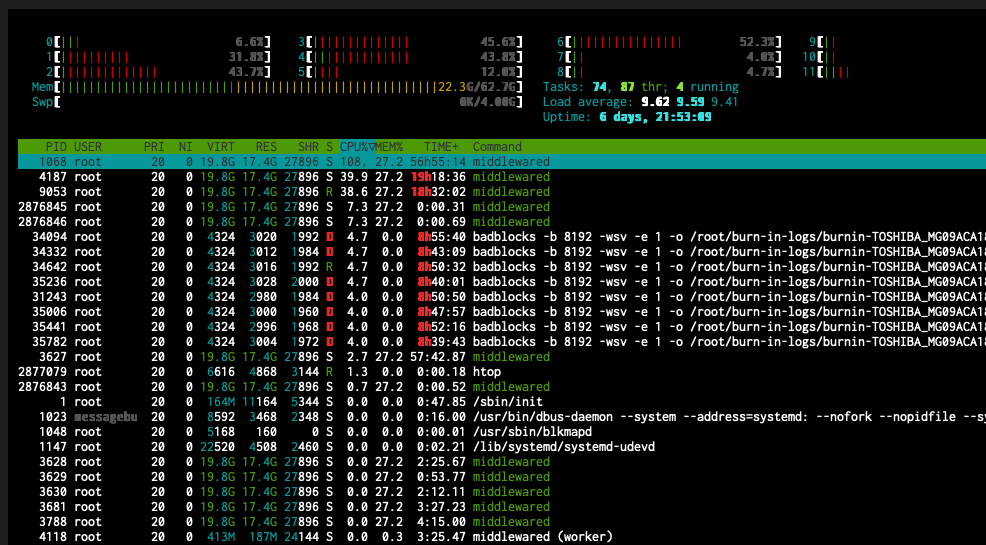The height and width of the screenshot is (545, 986).
Task: Select the middlewared (worker) row PID 4118
Action: tap(502, 537)
